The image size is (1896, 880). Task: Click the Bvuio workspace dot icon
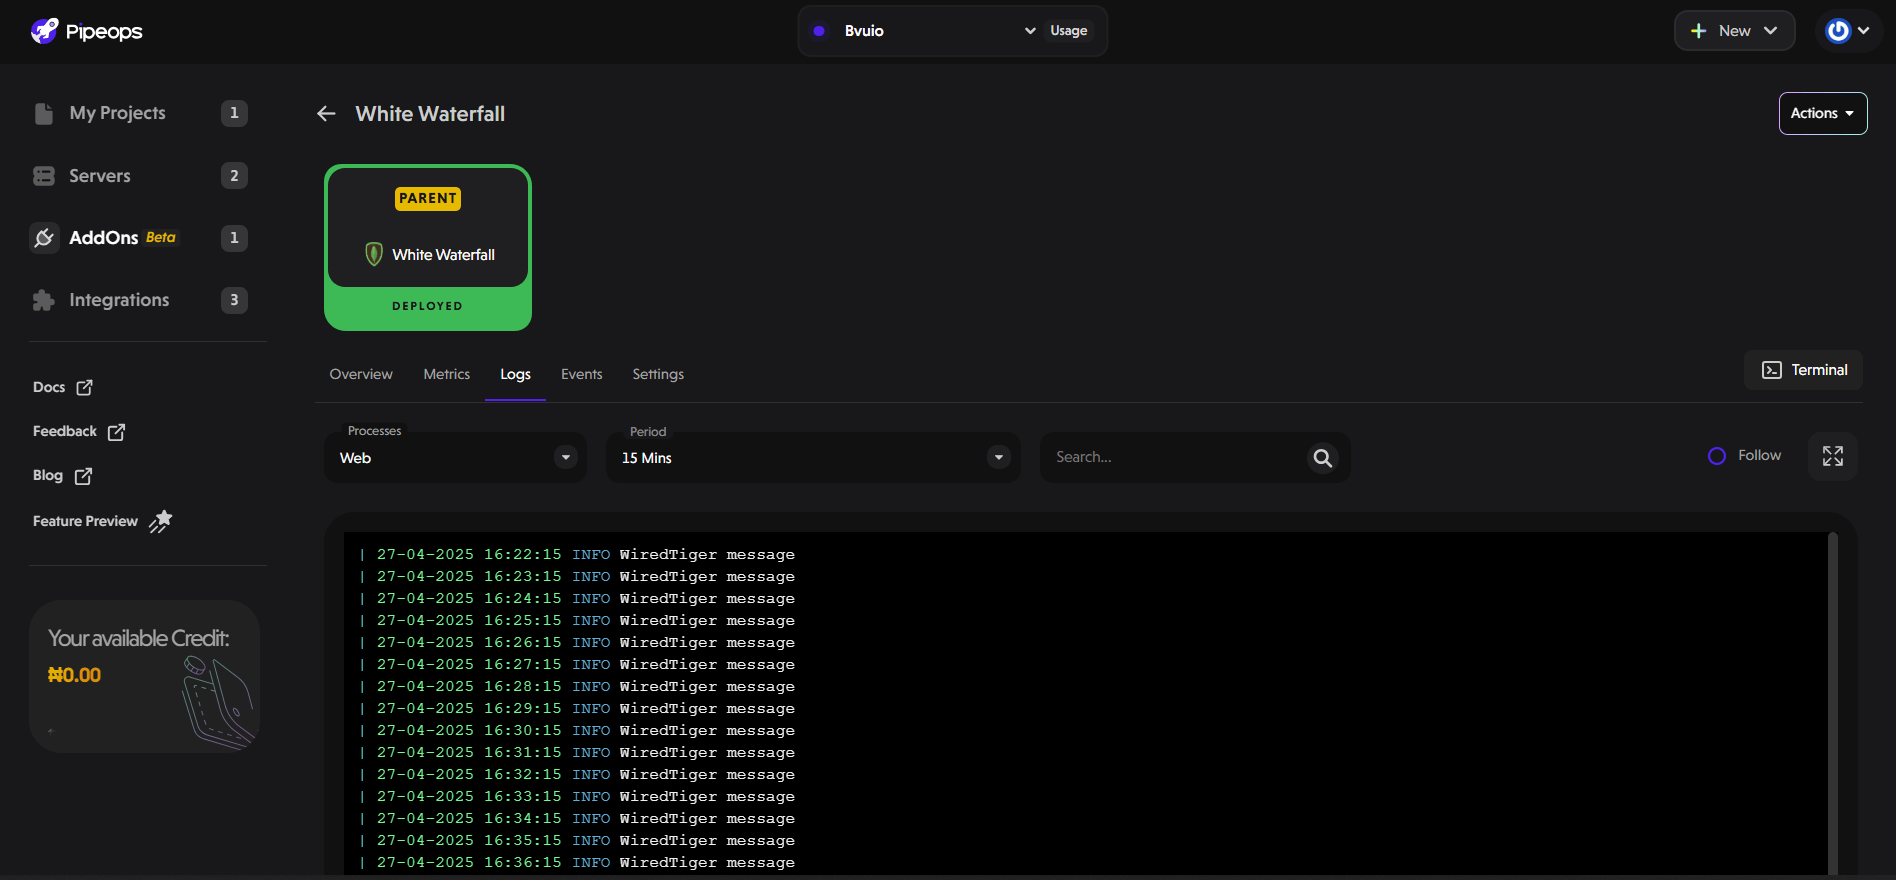(x=819, y=31)
